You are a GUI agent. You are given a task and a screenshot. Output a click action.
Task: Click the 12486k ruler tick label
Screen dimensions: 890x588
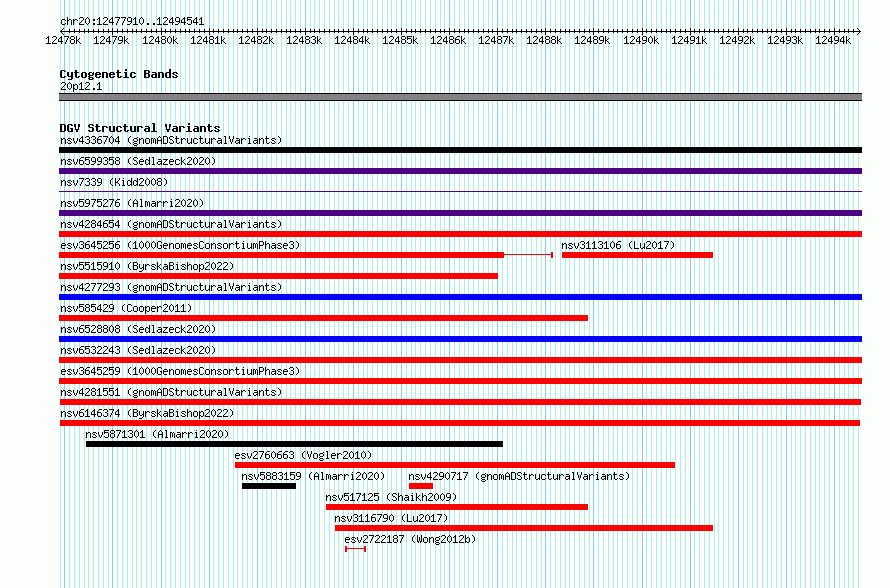[x=448, y=40]
